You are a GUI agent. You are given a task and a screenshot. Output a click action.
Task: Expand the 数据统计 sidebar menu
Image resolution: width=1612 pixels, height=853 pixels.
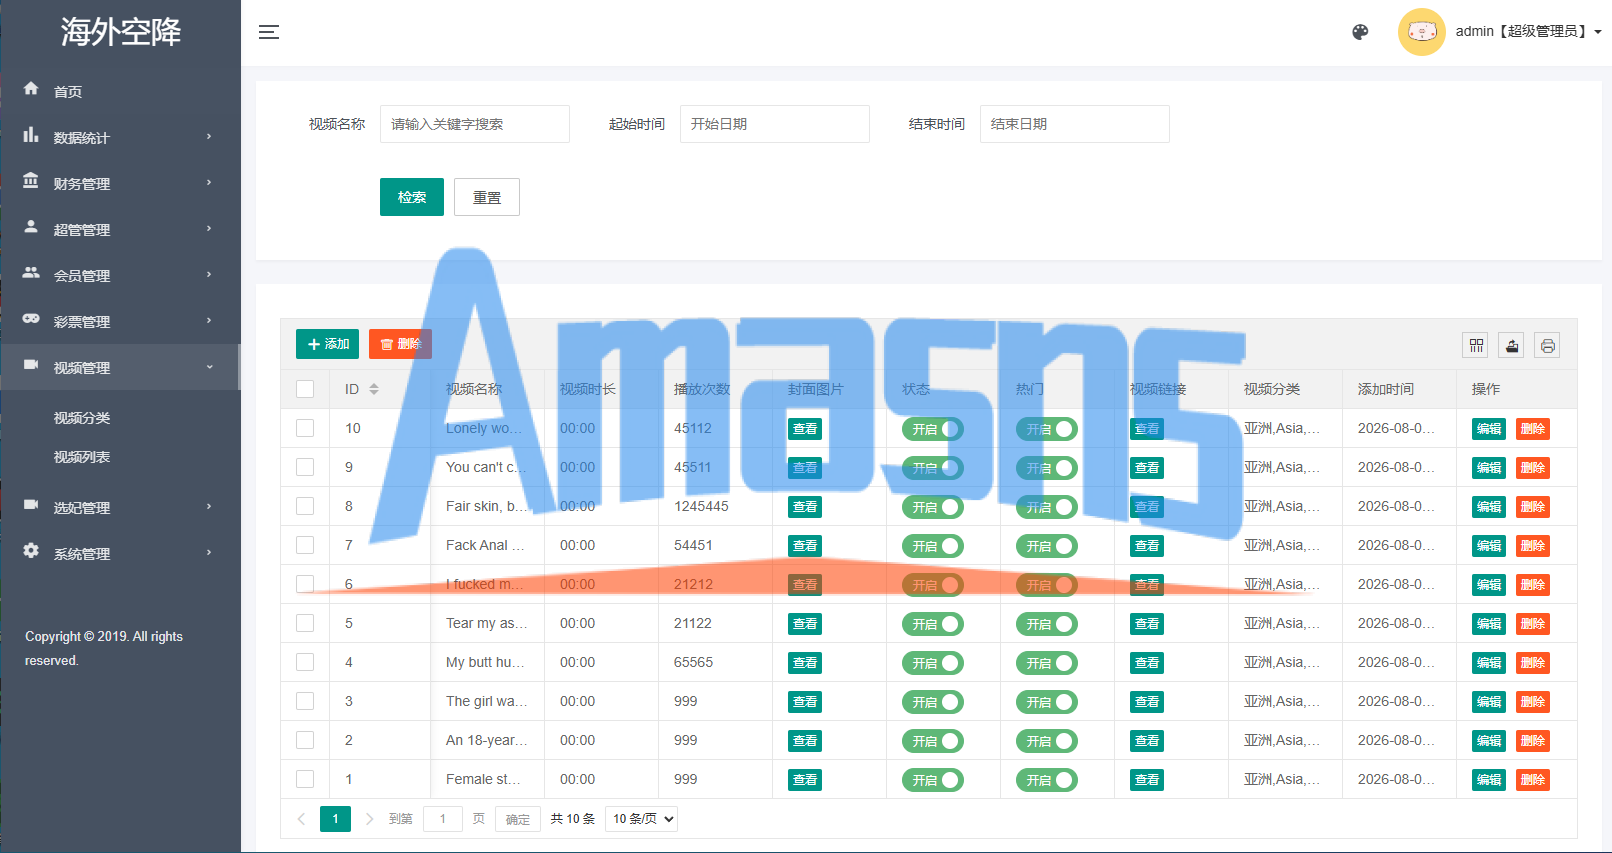120,137
